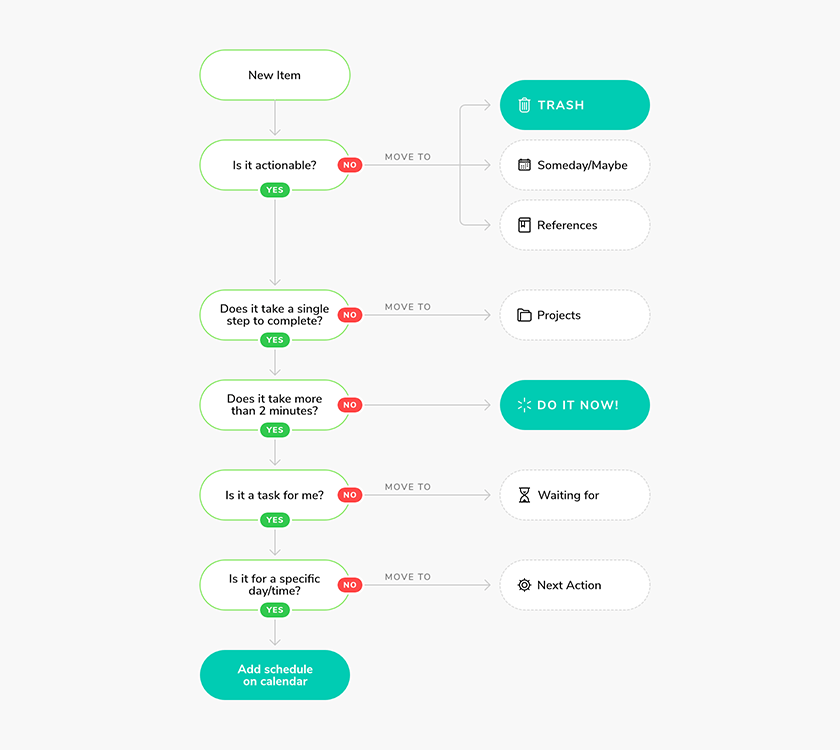The width and height of the screenshot is (840, 750).
Task: Click MOVE TO label next to Projects arrow
Action: (x=408, y=307)
